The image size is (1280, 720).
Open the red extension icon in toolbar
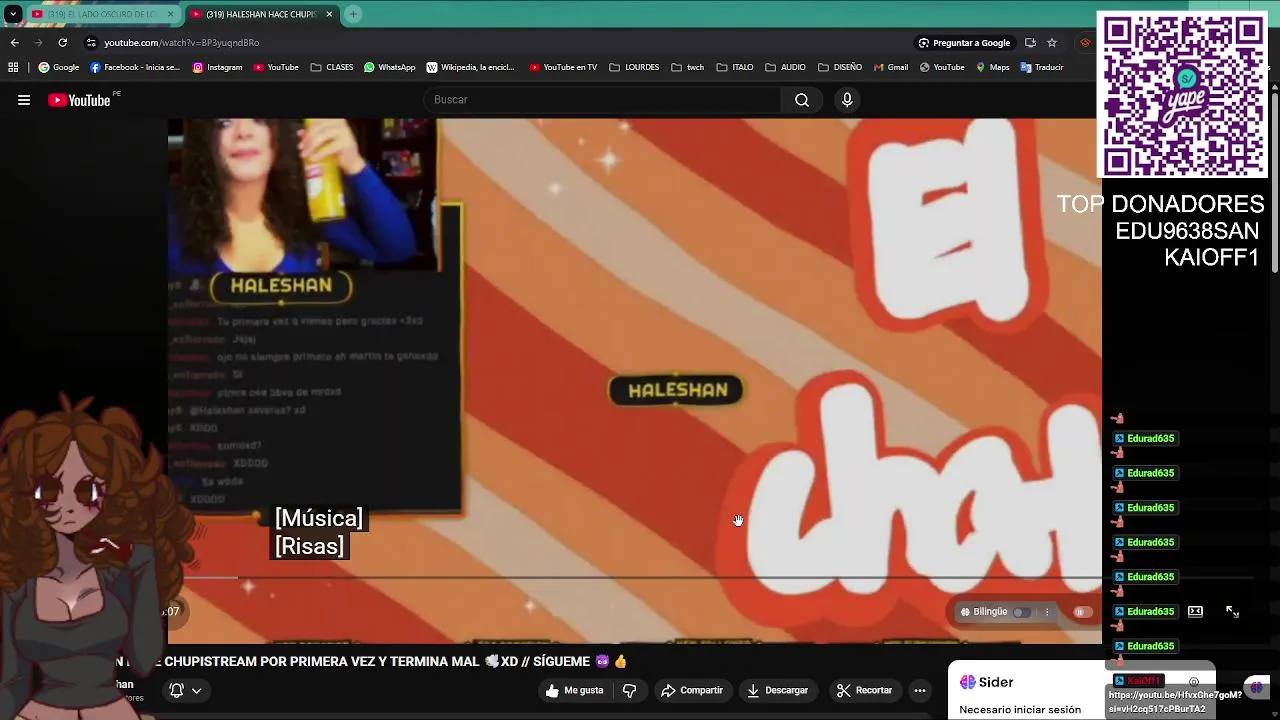1085,43
